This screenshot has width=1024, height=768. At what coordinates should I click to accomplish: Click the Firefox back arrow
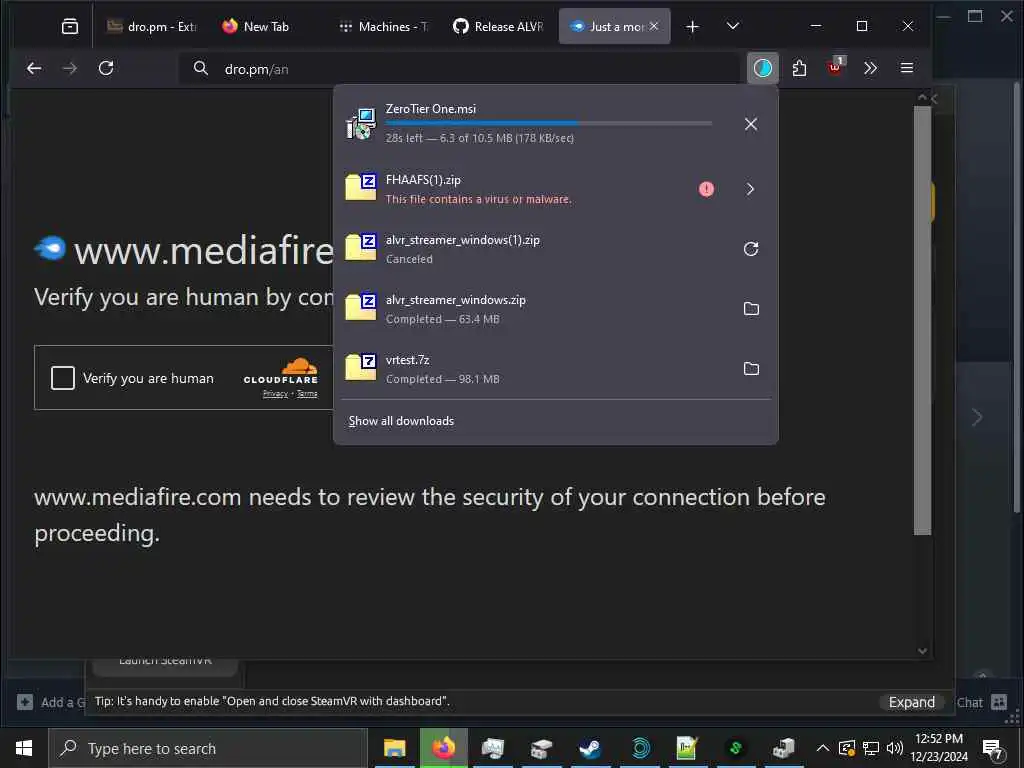pos(34,68)
